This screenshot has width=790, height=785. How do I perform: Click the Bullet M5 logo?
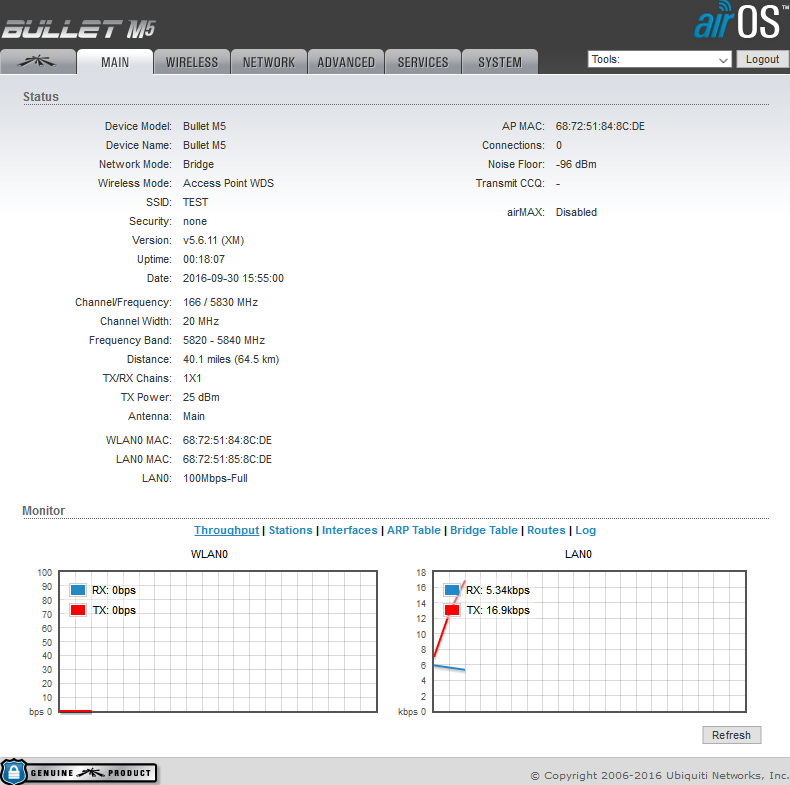click(79, 29)
